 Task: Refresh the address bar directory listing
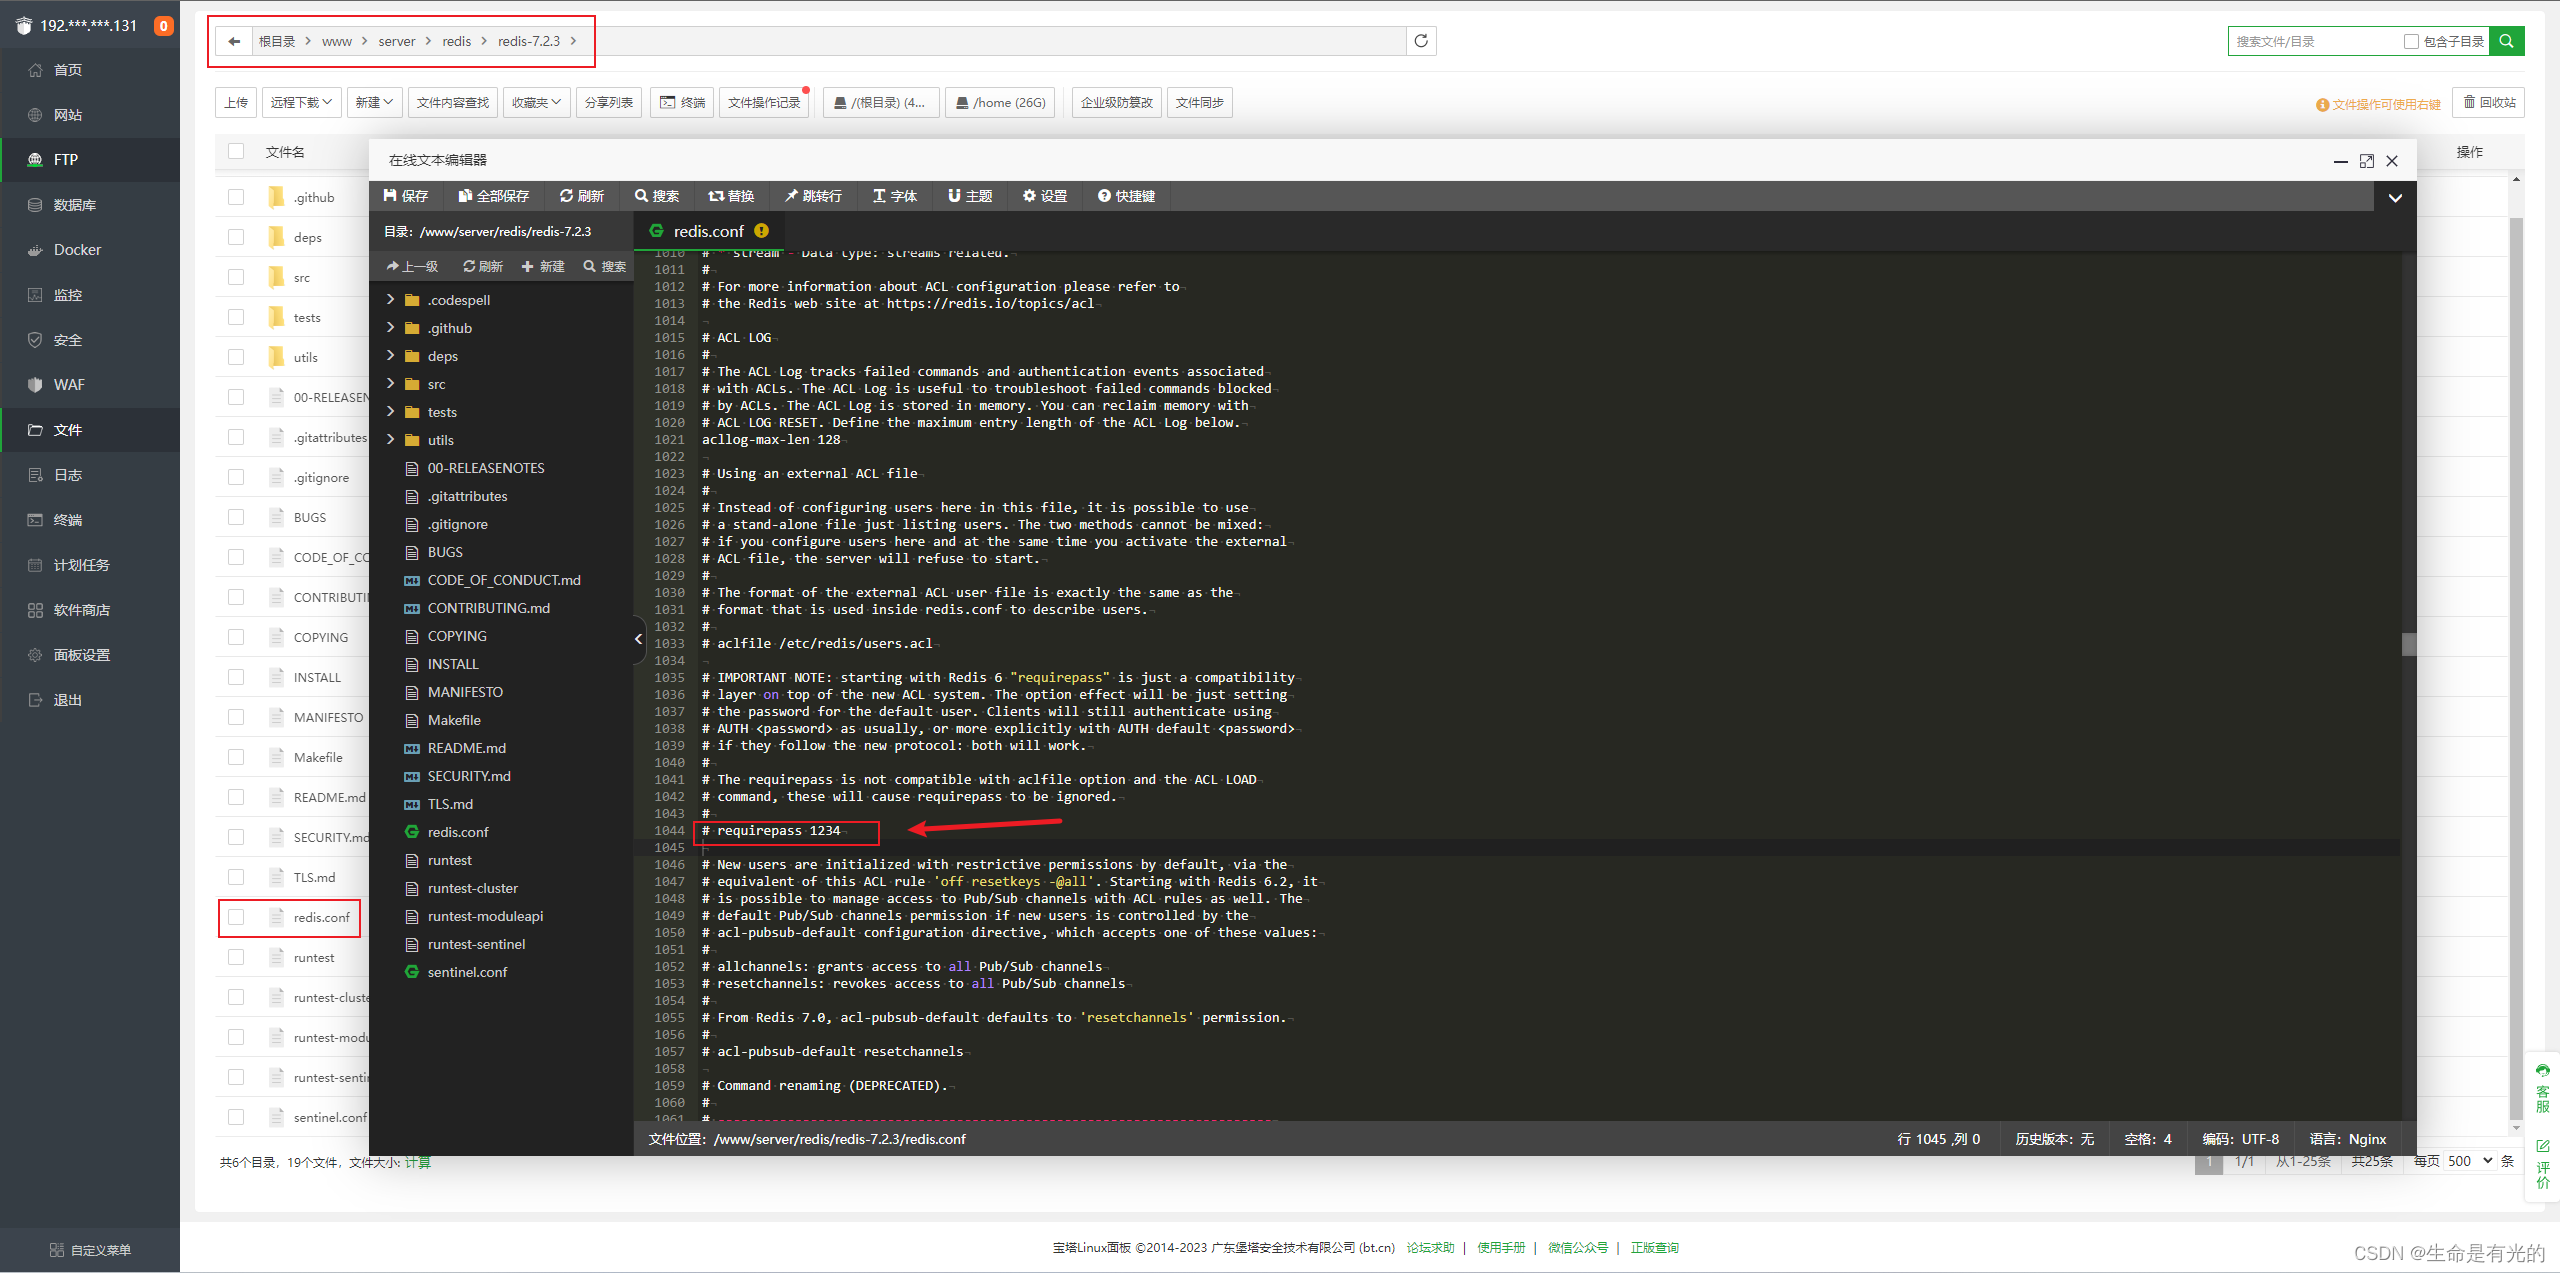click(x=1421, y=41)
